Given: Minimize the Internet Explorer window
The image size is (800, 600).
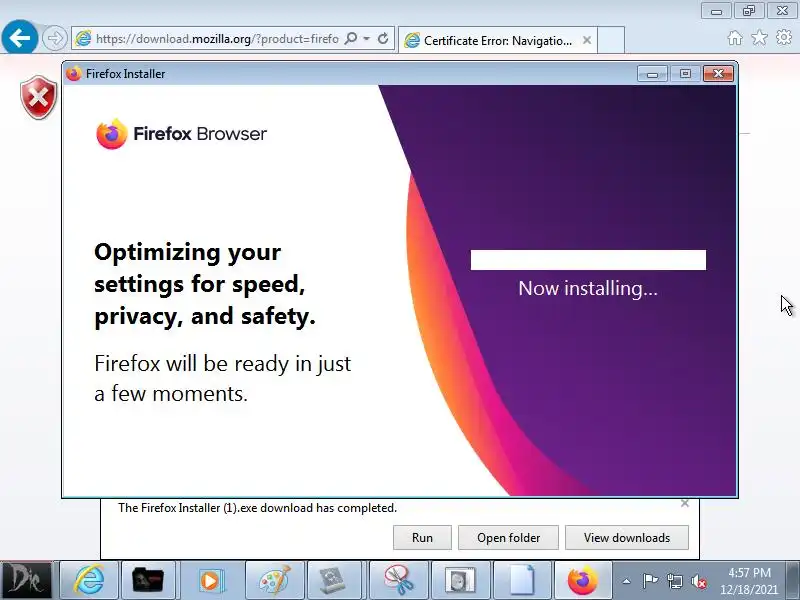Looking at the screenshot, I should point(716,11).
